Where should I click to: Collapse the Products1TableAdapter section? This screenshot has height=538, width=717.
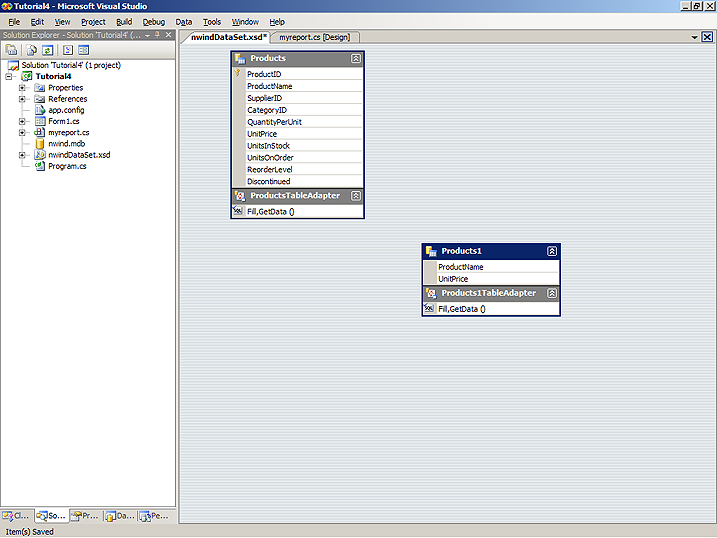pos(551,293)
